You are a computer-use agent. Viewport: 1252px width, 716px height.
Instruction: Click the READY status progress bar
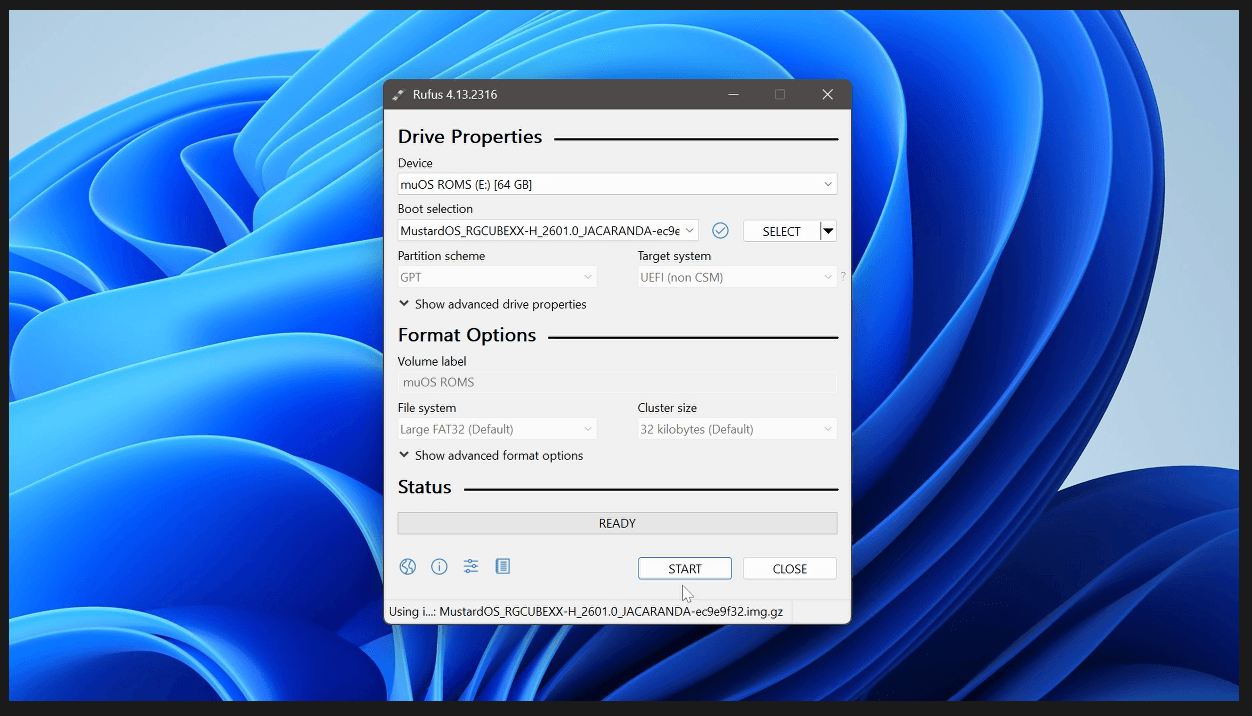pyautogui.click(x=617, y=523)
